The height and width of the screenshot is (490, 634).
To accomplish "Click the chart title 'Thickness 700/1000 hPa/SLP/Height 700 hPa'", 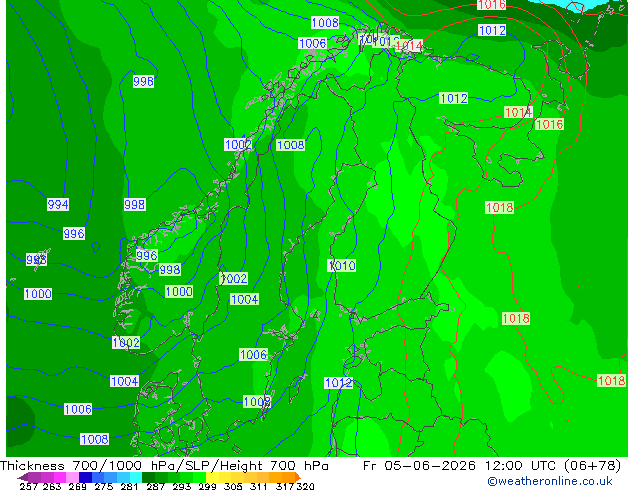I will [164, 466].
